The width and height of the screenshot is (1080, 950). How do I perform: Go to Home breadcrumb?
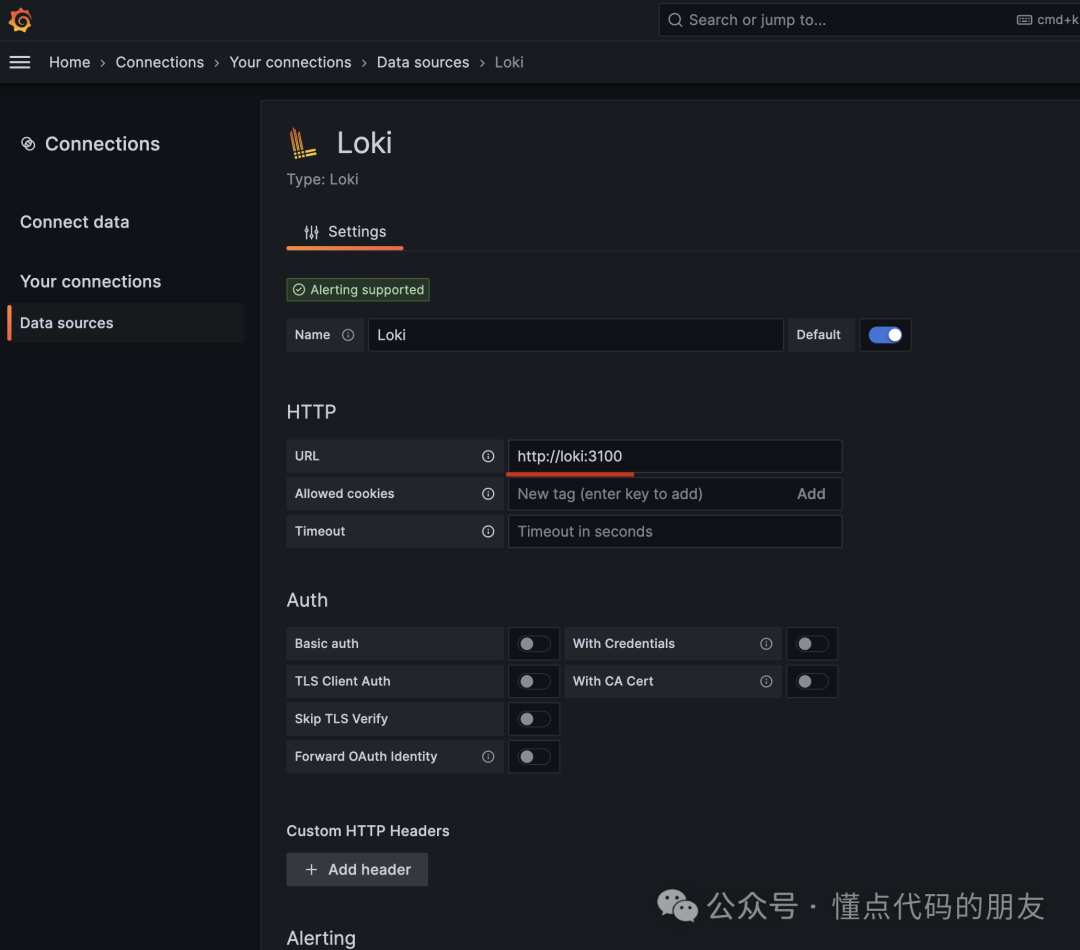70,62
